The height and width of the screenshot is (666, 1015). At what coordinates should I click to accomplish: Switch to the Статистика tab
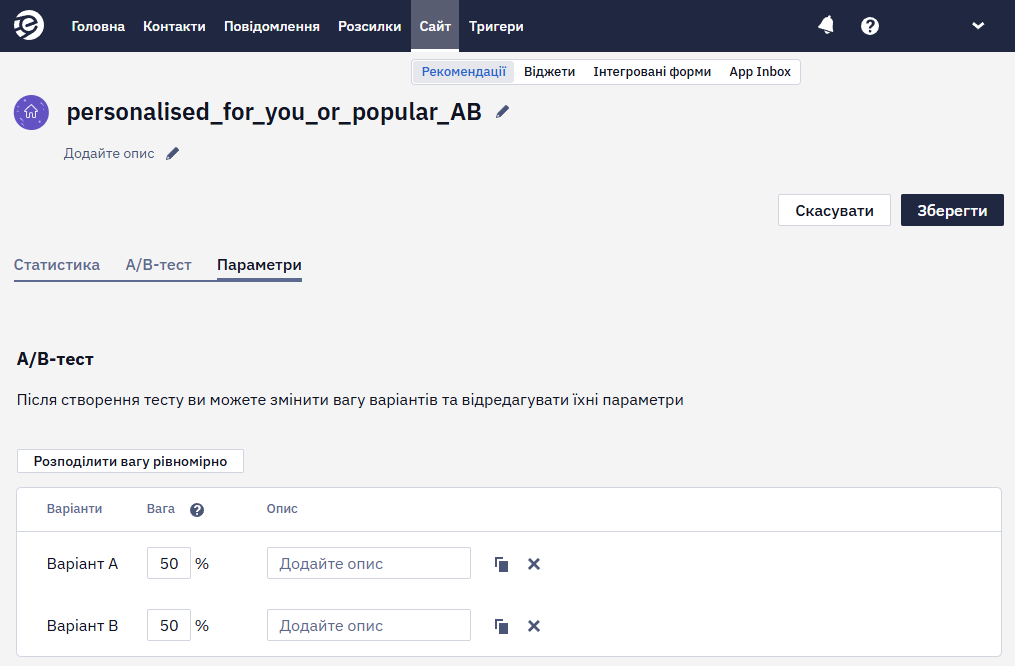point(57,265)
